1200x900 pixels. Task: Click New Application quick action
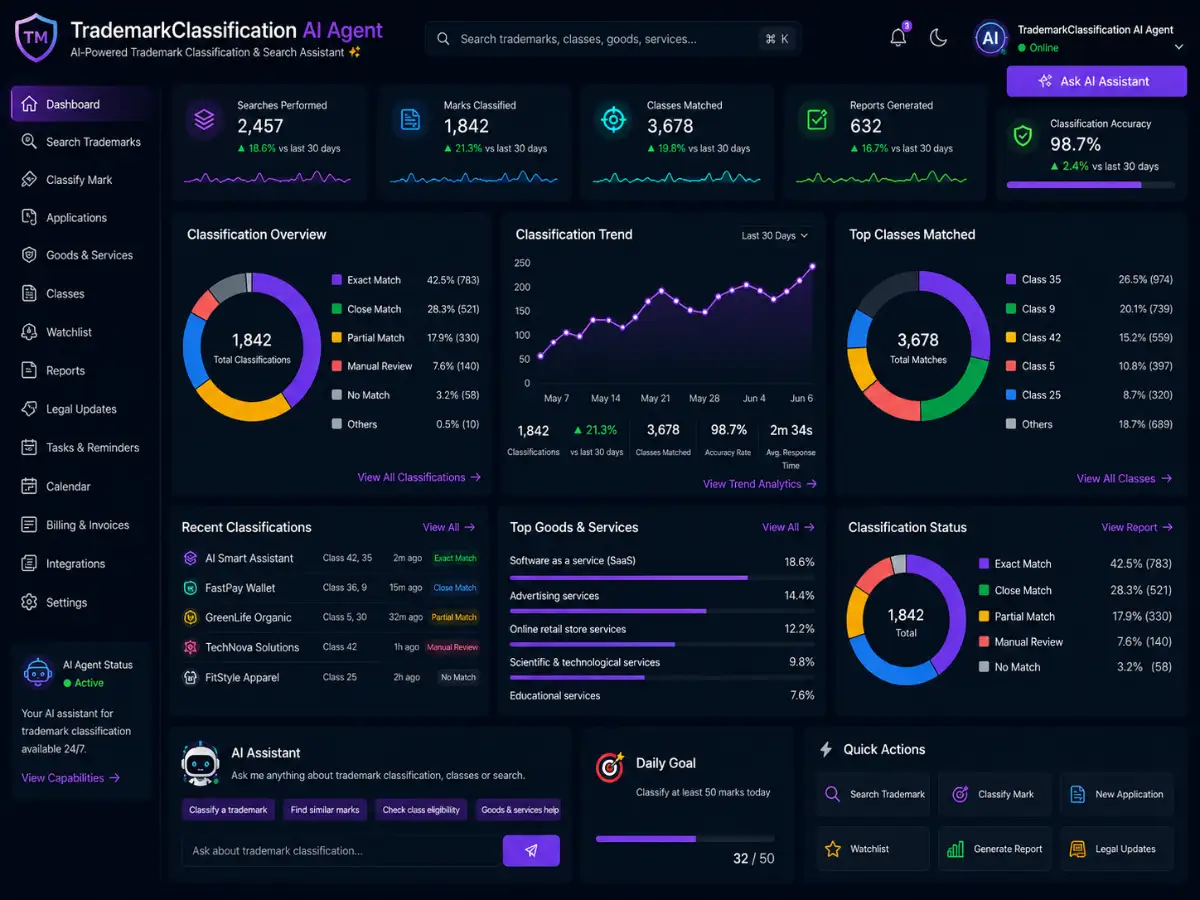[1117, 794]
